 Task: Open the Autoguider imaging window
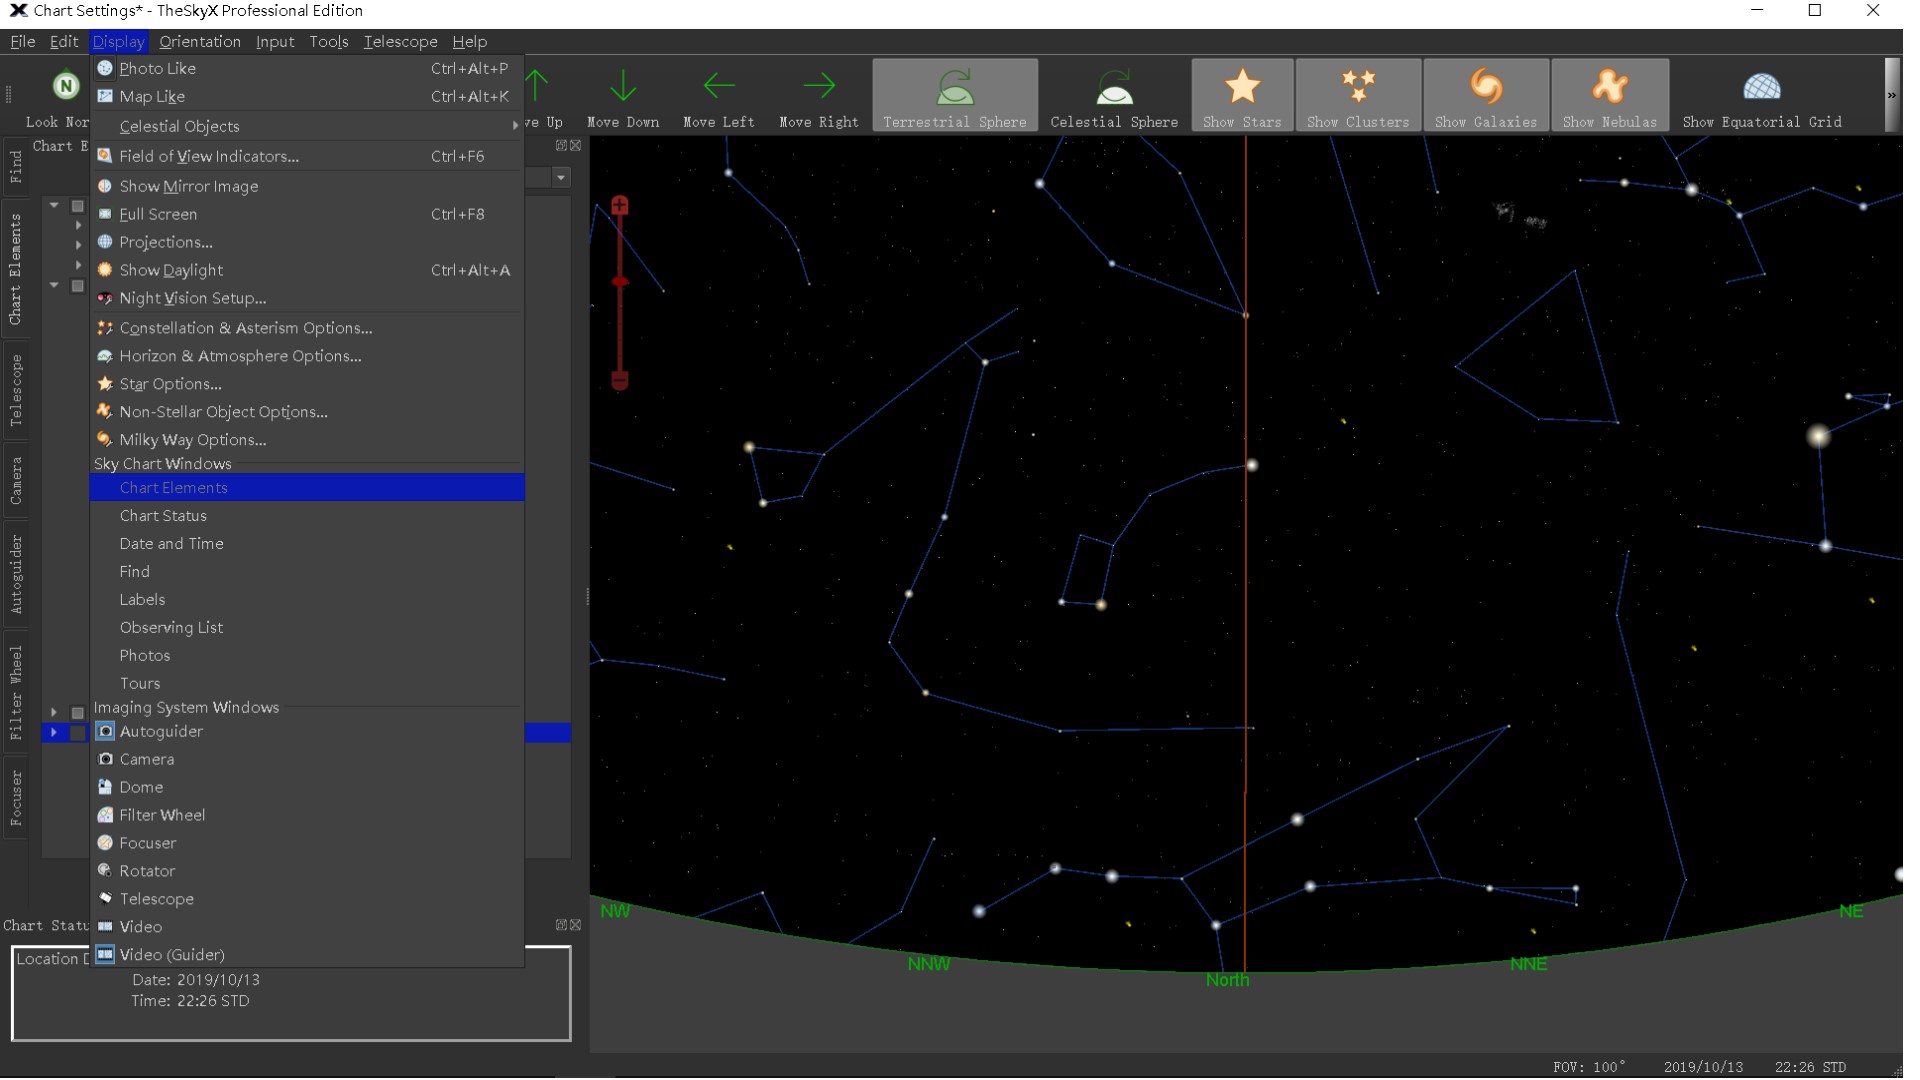coord(307,731)
